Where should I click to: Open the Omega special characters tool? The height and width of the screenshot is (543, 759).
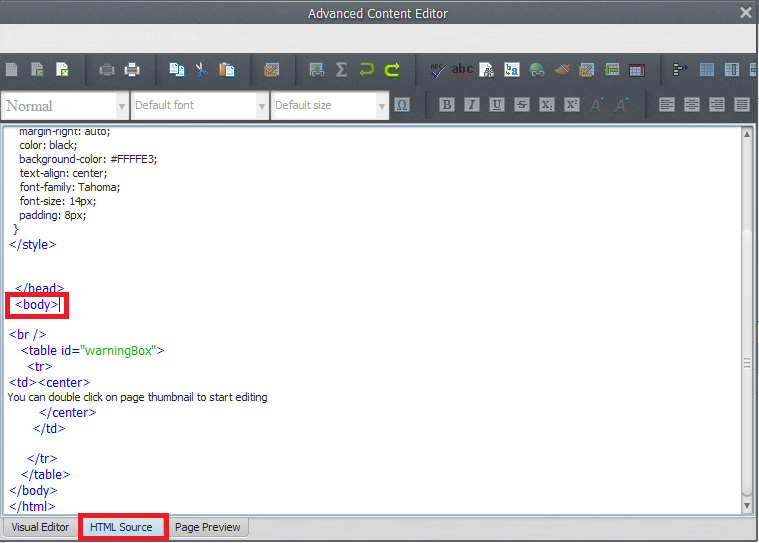[402, 105]
